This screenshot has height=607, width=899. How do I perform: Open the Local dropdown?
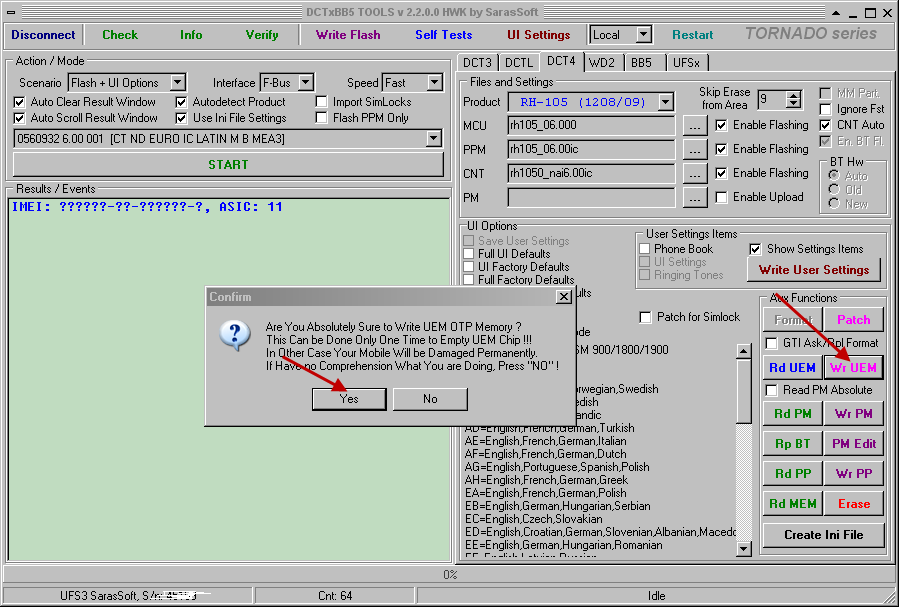pos(644,35)
